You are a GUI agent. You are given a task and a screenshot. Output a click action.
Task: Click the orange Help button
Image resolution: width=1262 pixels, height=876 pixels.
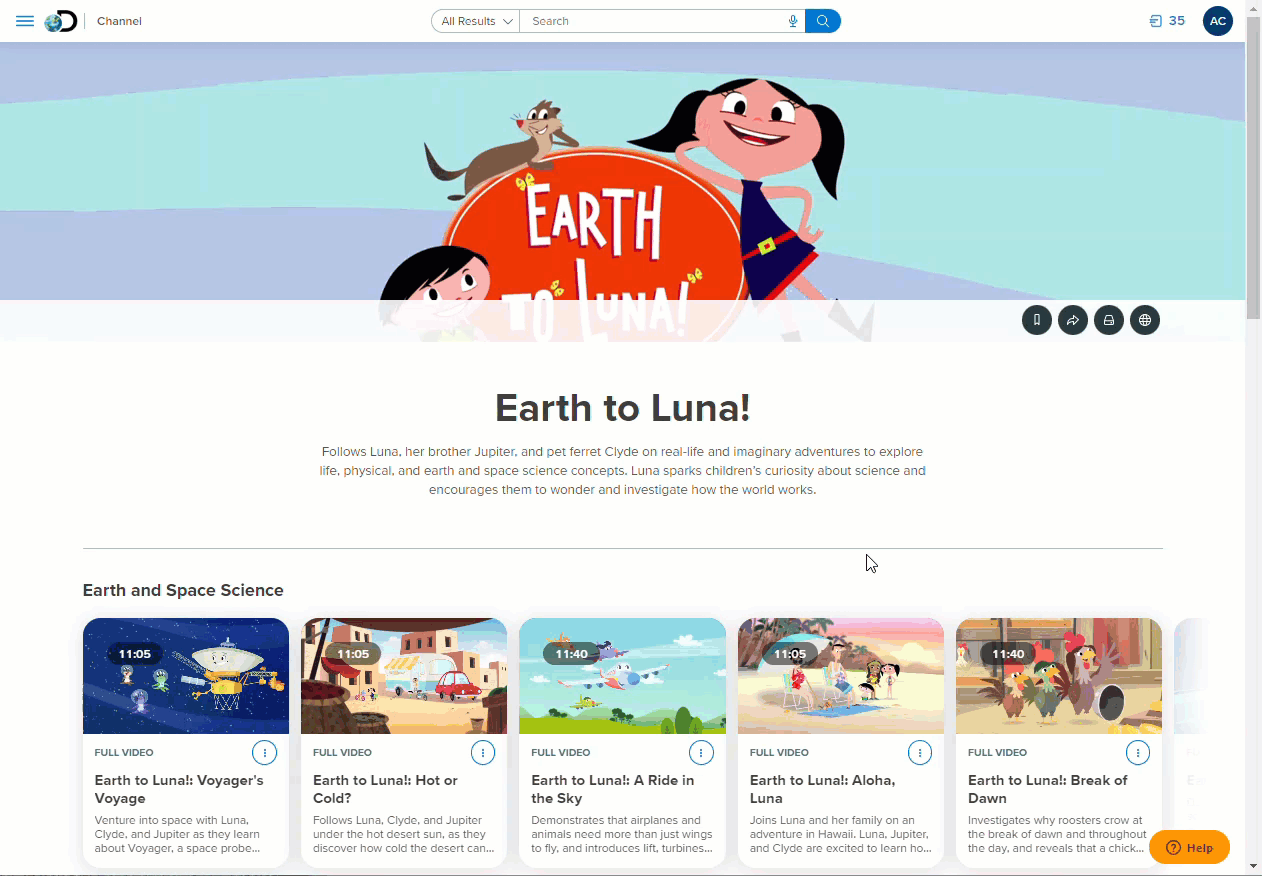pyautogui.click(x=1189, y=847)
